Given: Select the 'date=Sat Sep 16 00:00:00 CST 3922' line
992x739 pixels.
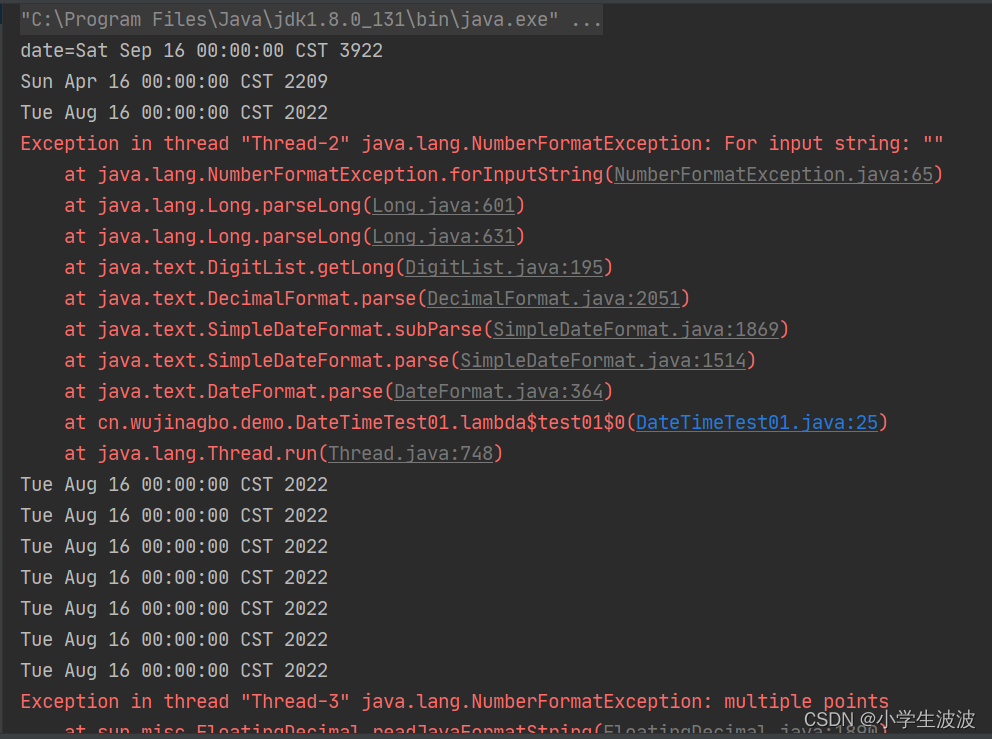Looking at the screenshot, I should click(x=201, y=51).
